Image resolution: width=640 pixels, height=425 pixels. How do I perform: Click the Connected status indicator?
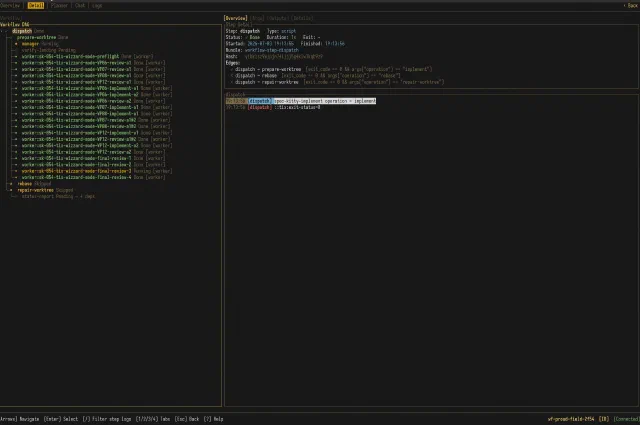(x=627, y=419)
